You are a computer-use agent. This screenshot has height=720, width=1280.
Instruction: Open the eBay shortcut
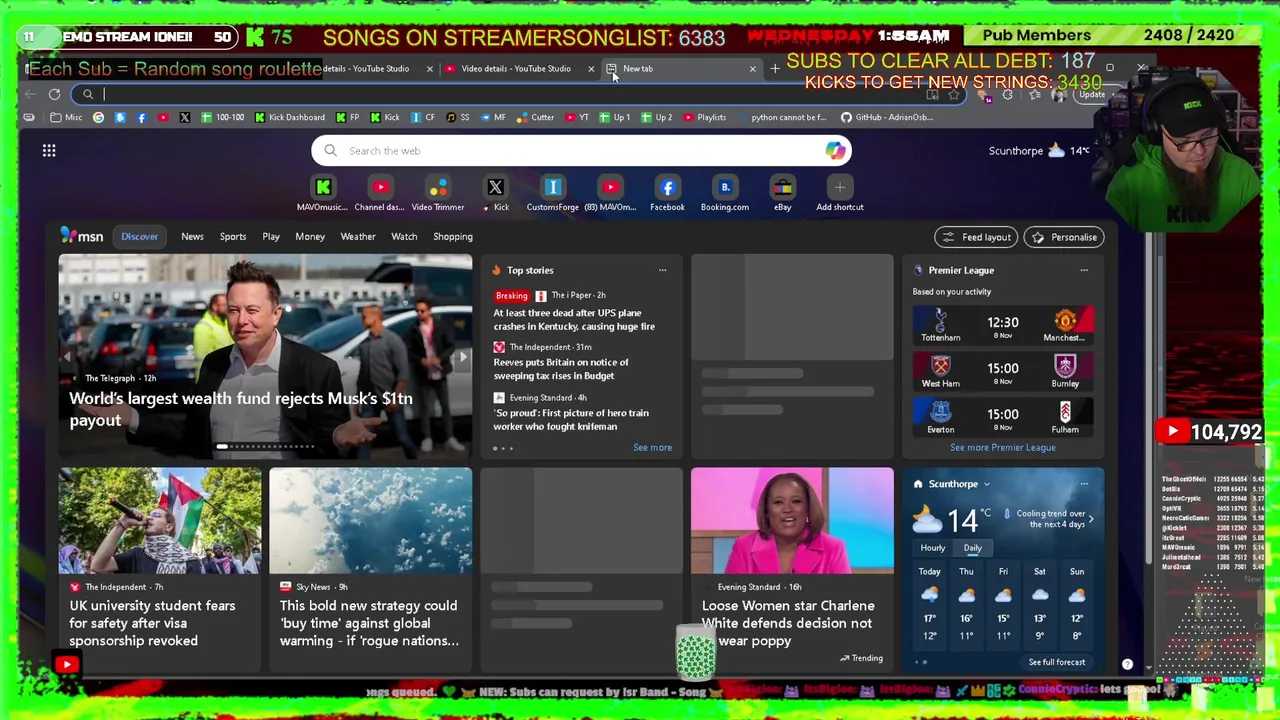[782, 194]
